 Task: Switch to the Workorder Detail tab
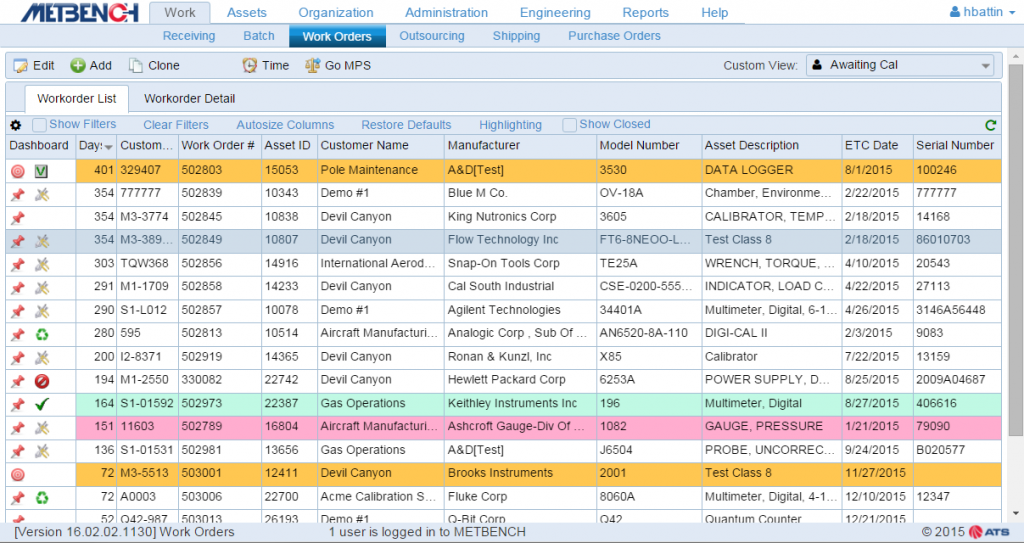coord(189,99)
